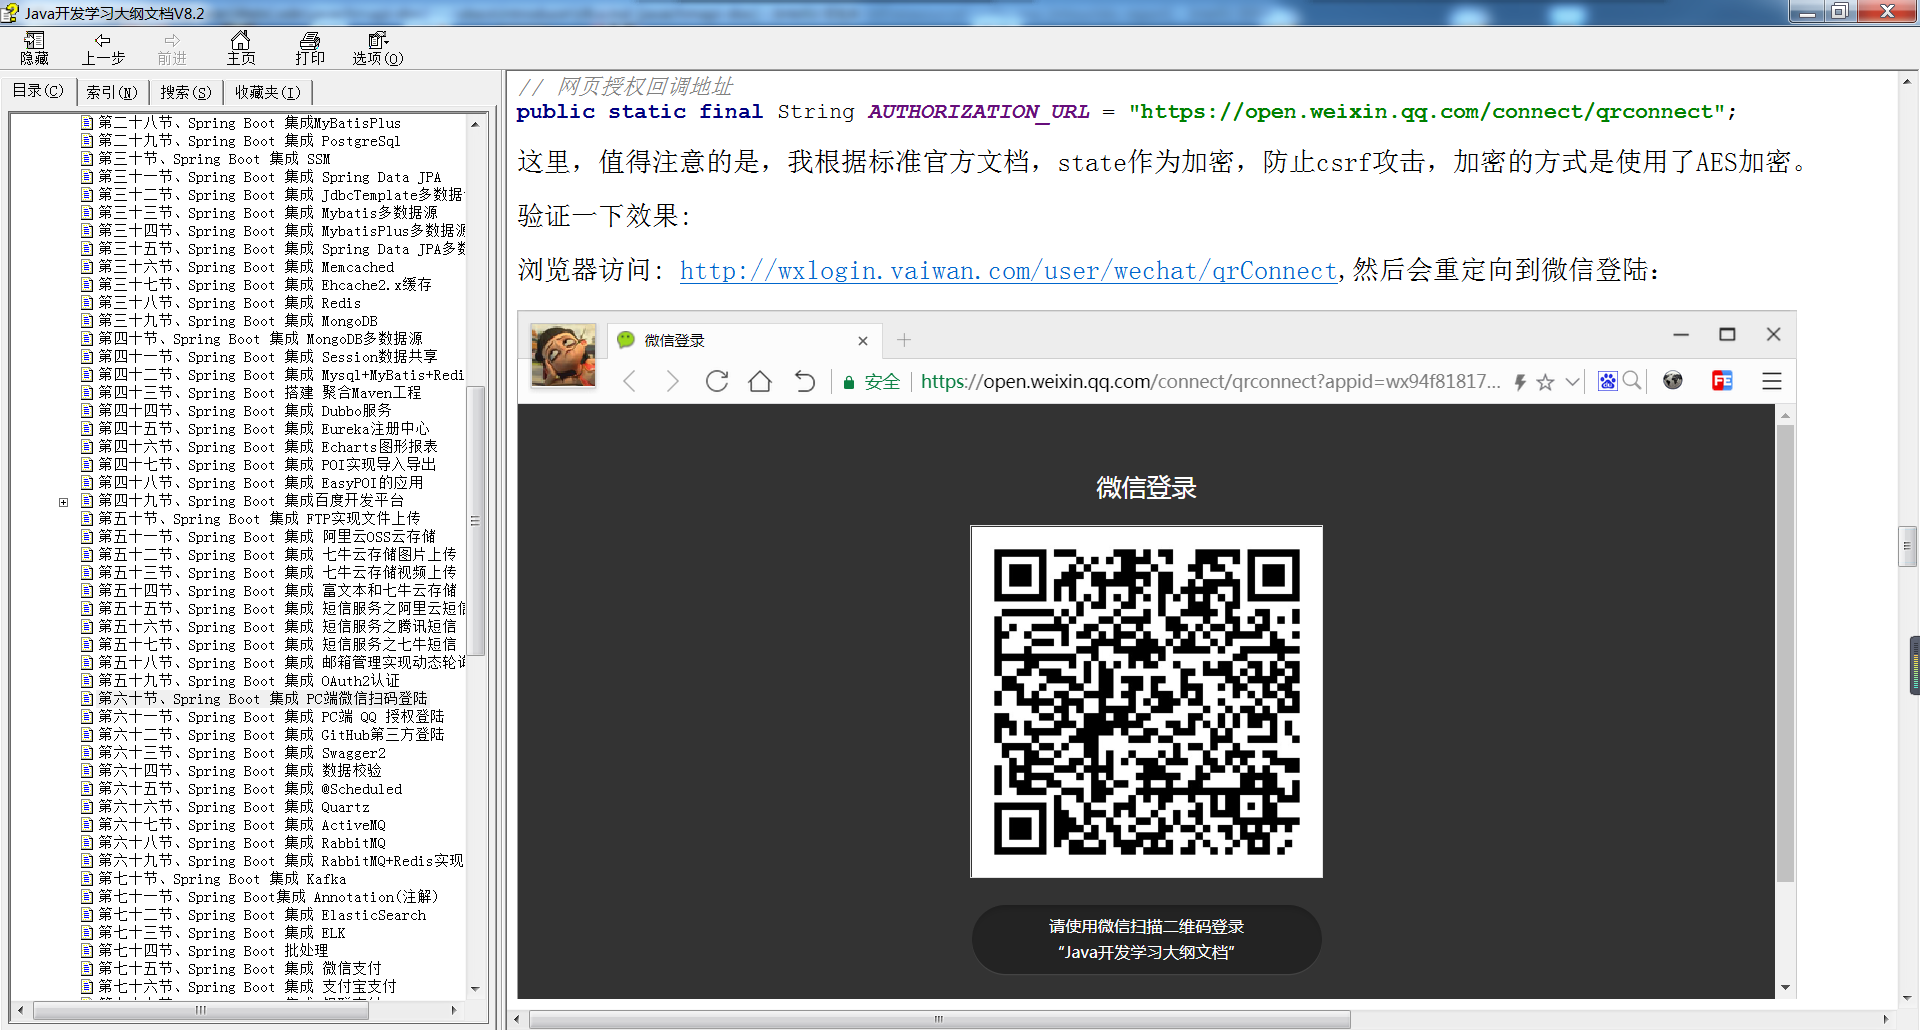Select 第四十五节 集成 Eureka注册中心
Viewport: 1920px width, 1030px height.
pos(263,429)
